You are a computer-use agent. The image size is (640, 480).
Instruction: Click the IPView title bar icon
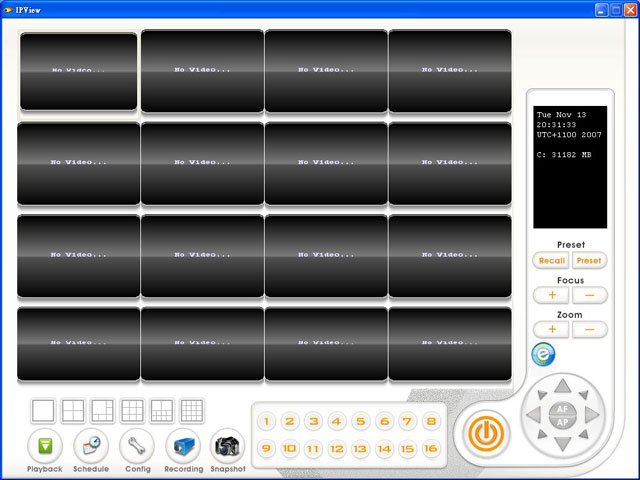click(x=7, y=10)
